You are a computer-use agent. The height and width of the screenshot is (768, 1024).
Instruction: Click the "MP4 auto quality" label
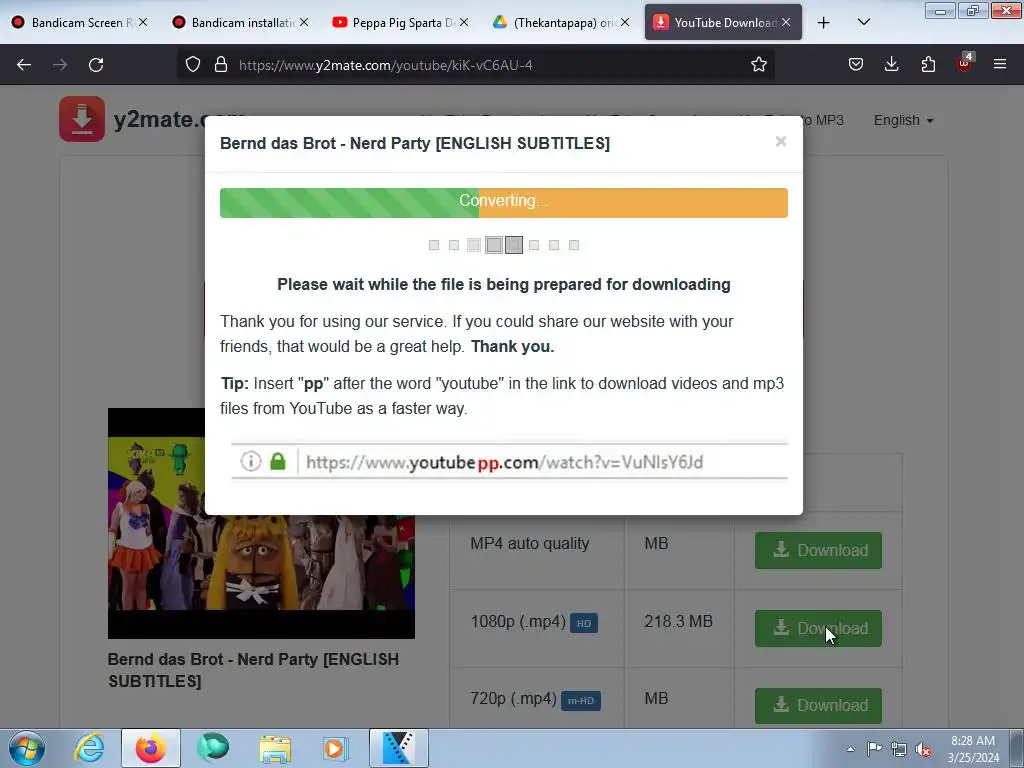(530, 543)
